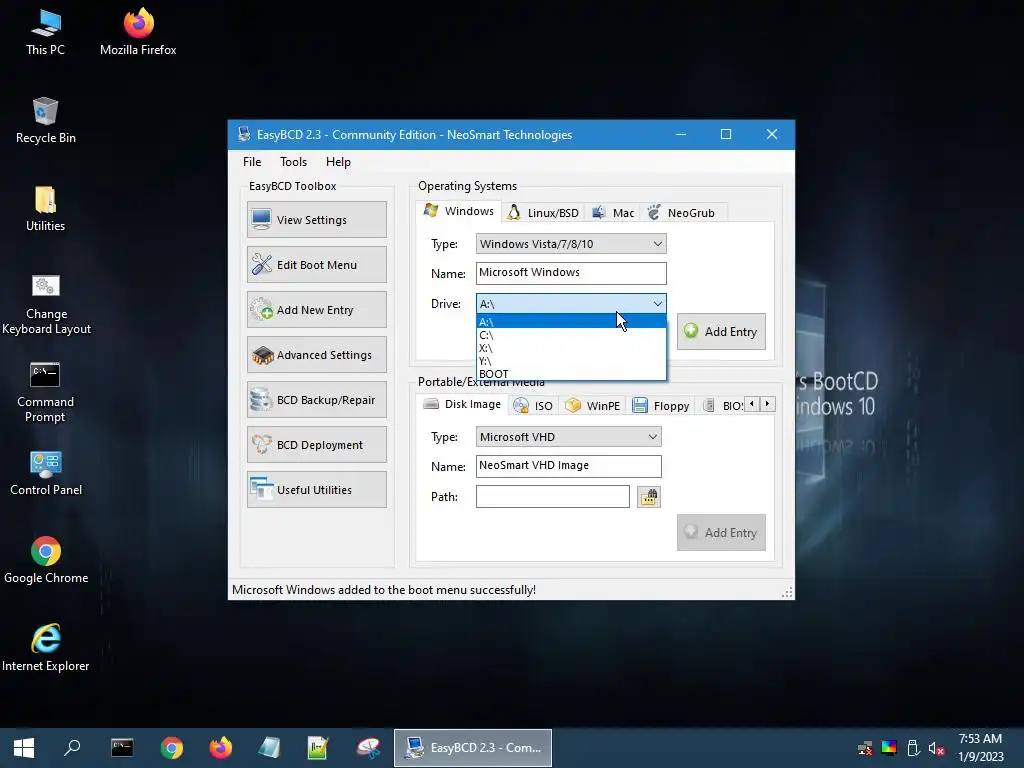The width and height of the screenshot is (1024, 768).
Task: Click the taskbar light blue paper icon
Action: click(269, 748)
